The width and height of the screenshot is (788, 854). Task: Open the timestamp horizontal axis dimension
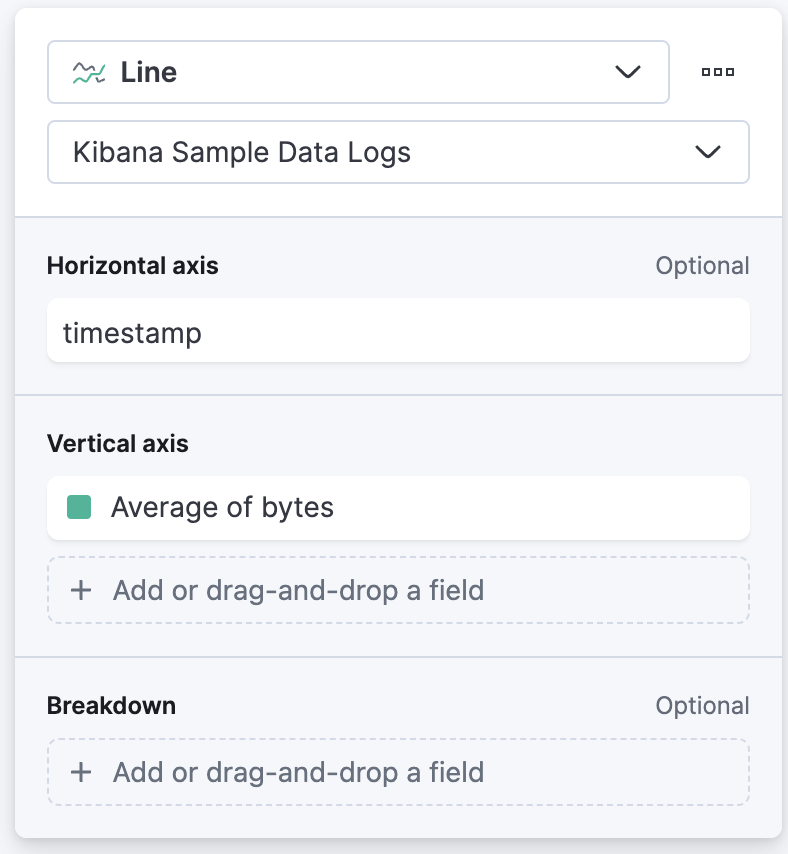pos(399,330)
